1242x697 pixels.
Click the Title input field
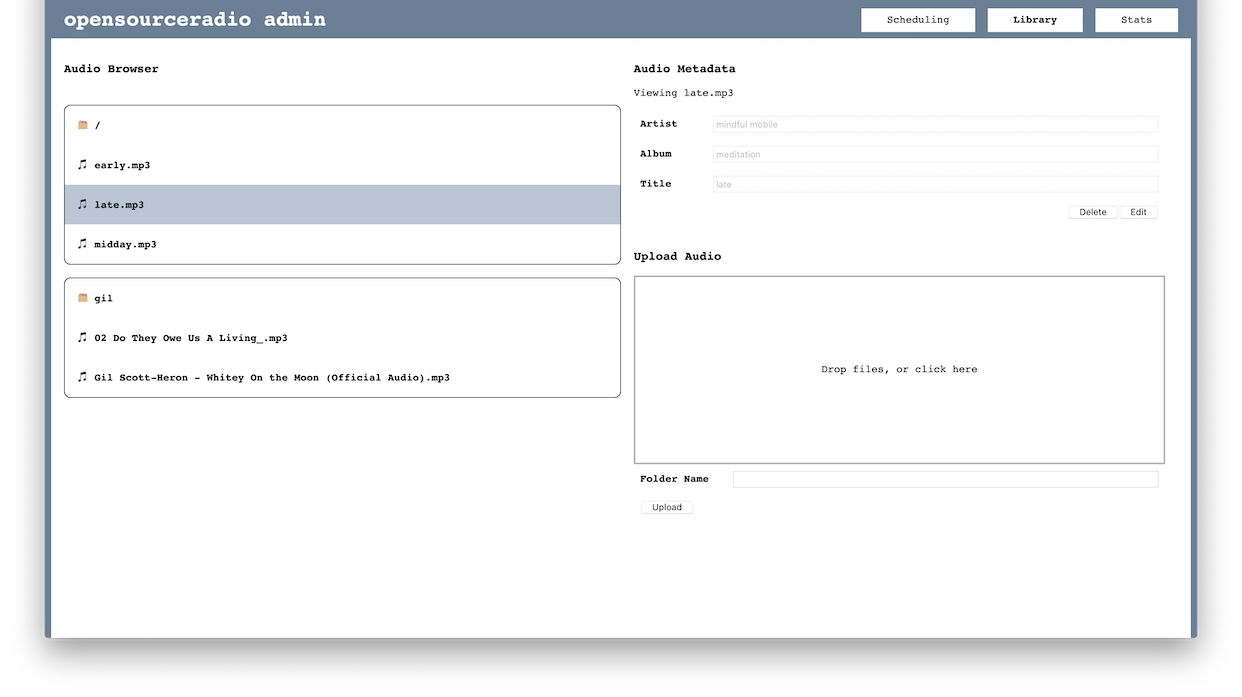[x=935, y=184]
